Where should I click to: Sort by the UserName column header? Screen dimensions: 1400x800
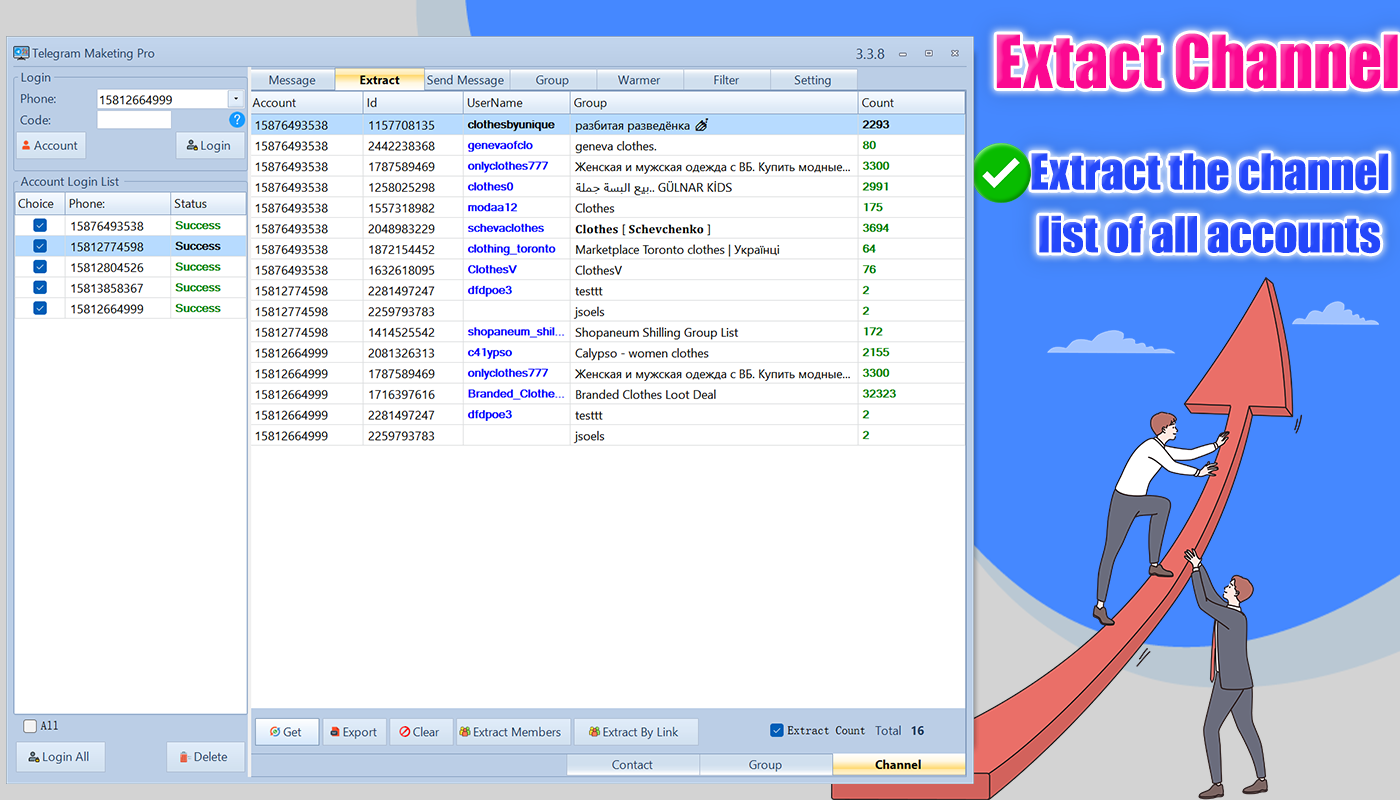[517, 103]
